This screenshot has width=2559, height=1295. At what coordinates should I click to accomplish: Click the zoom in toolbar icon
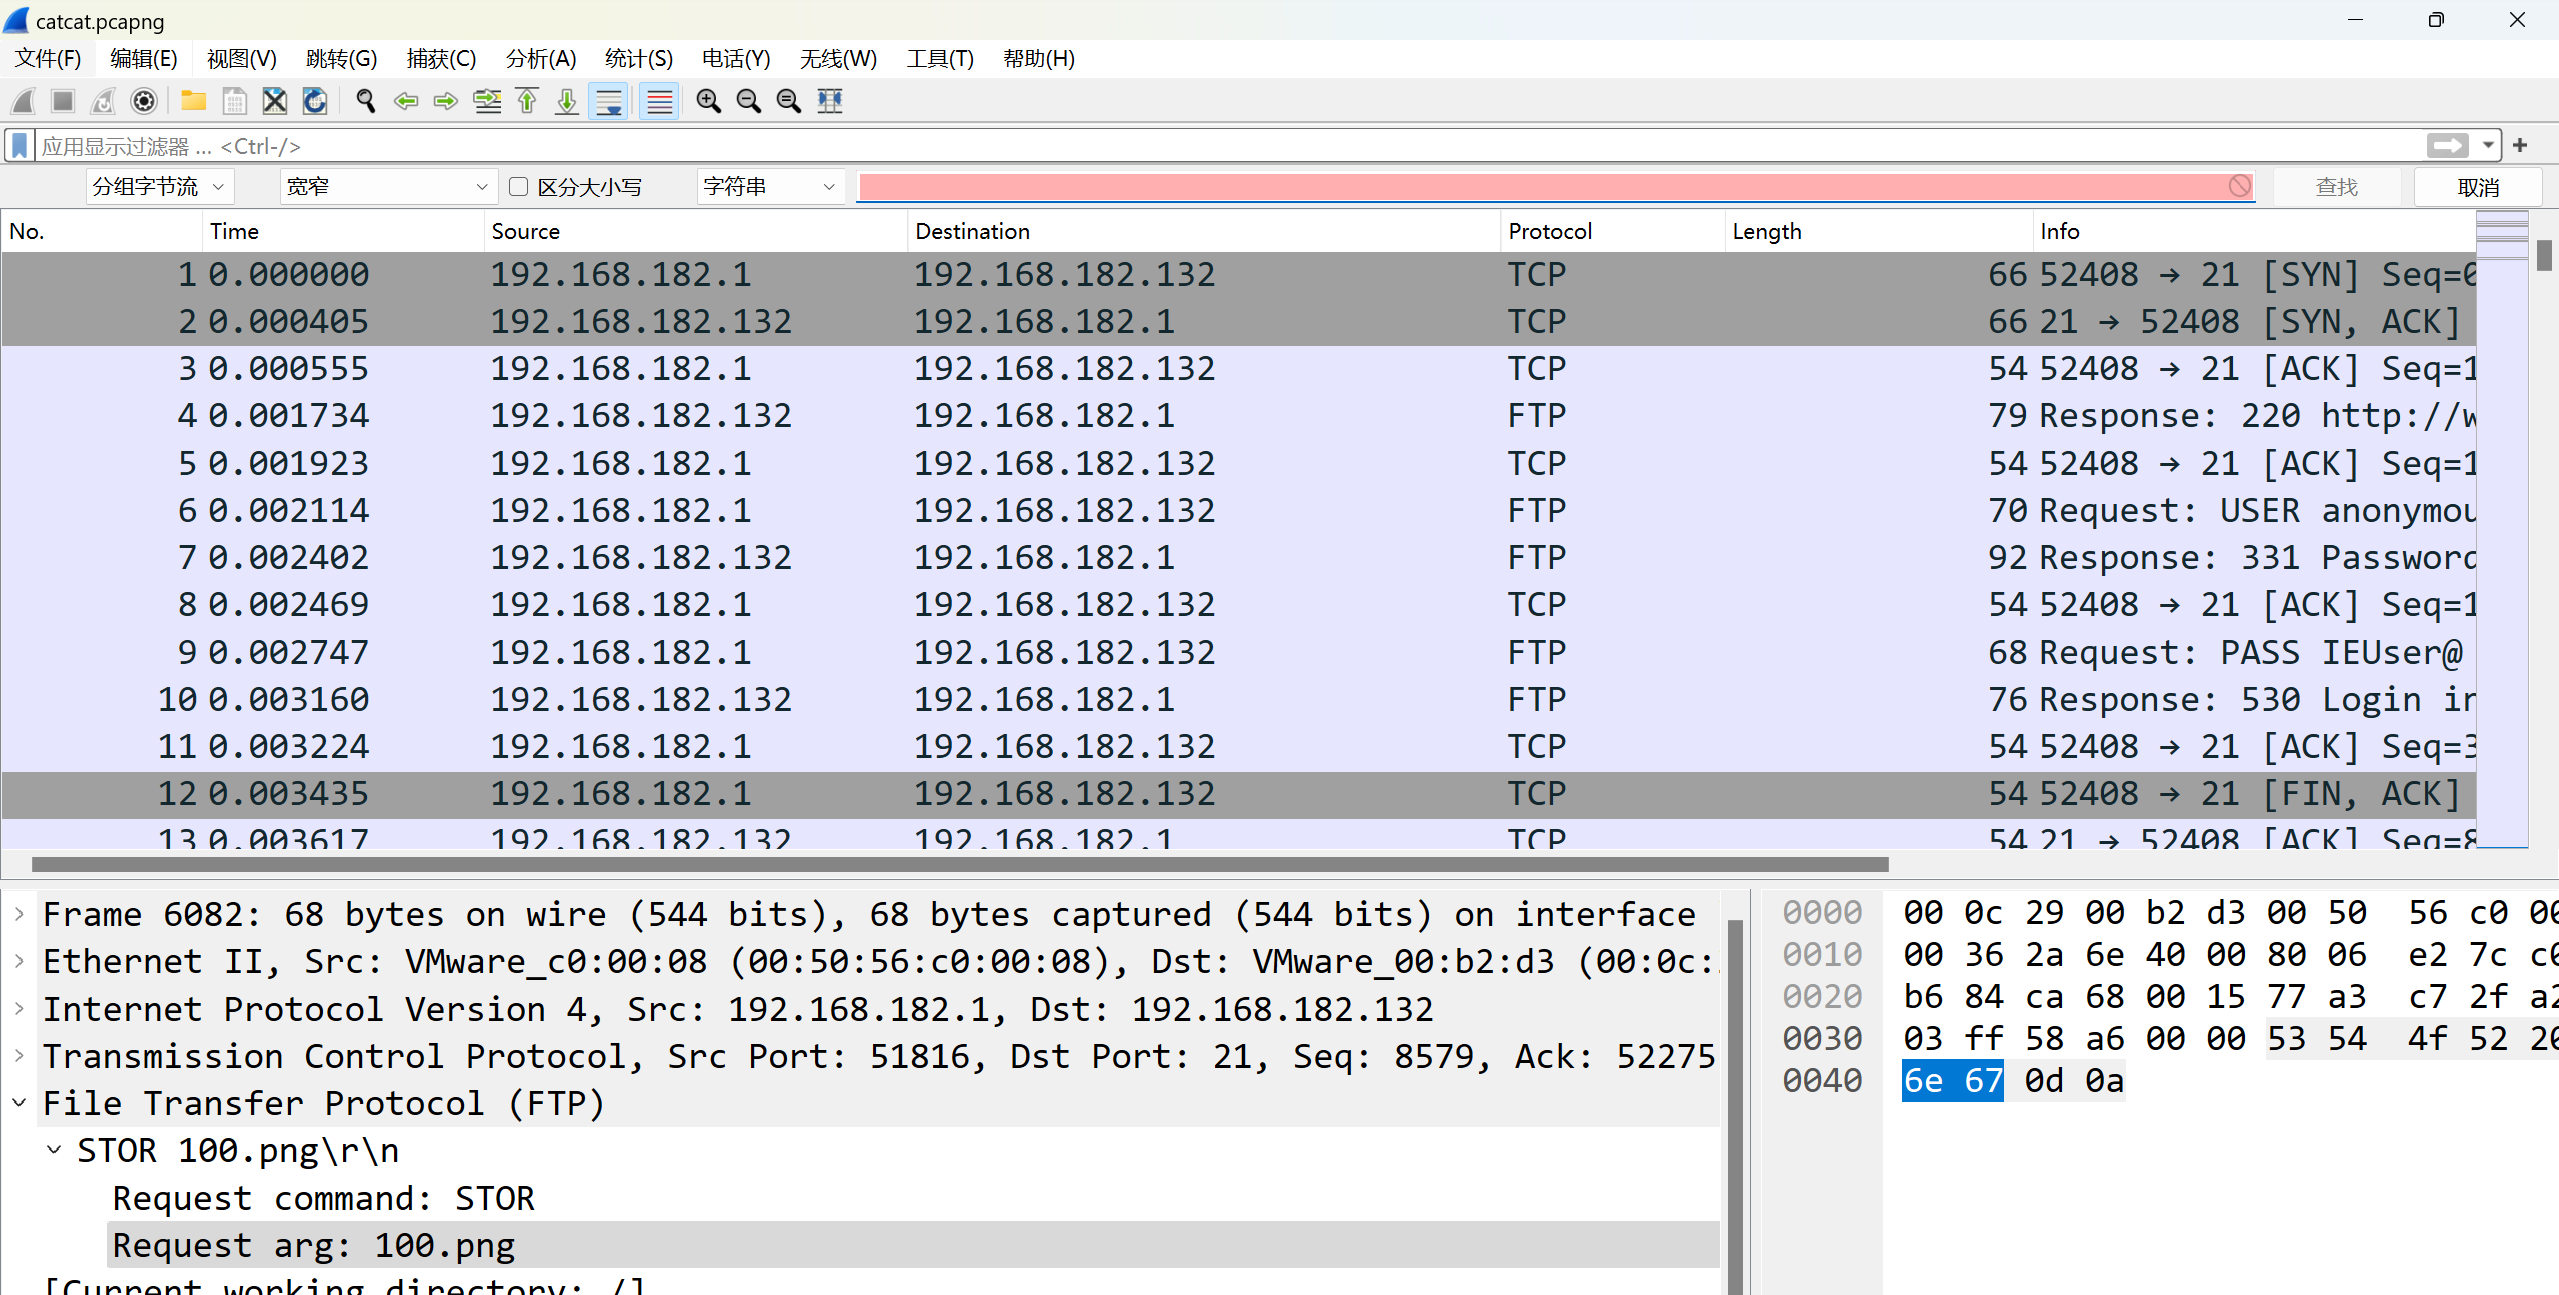pos(708,101)
